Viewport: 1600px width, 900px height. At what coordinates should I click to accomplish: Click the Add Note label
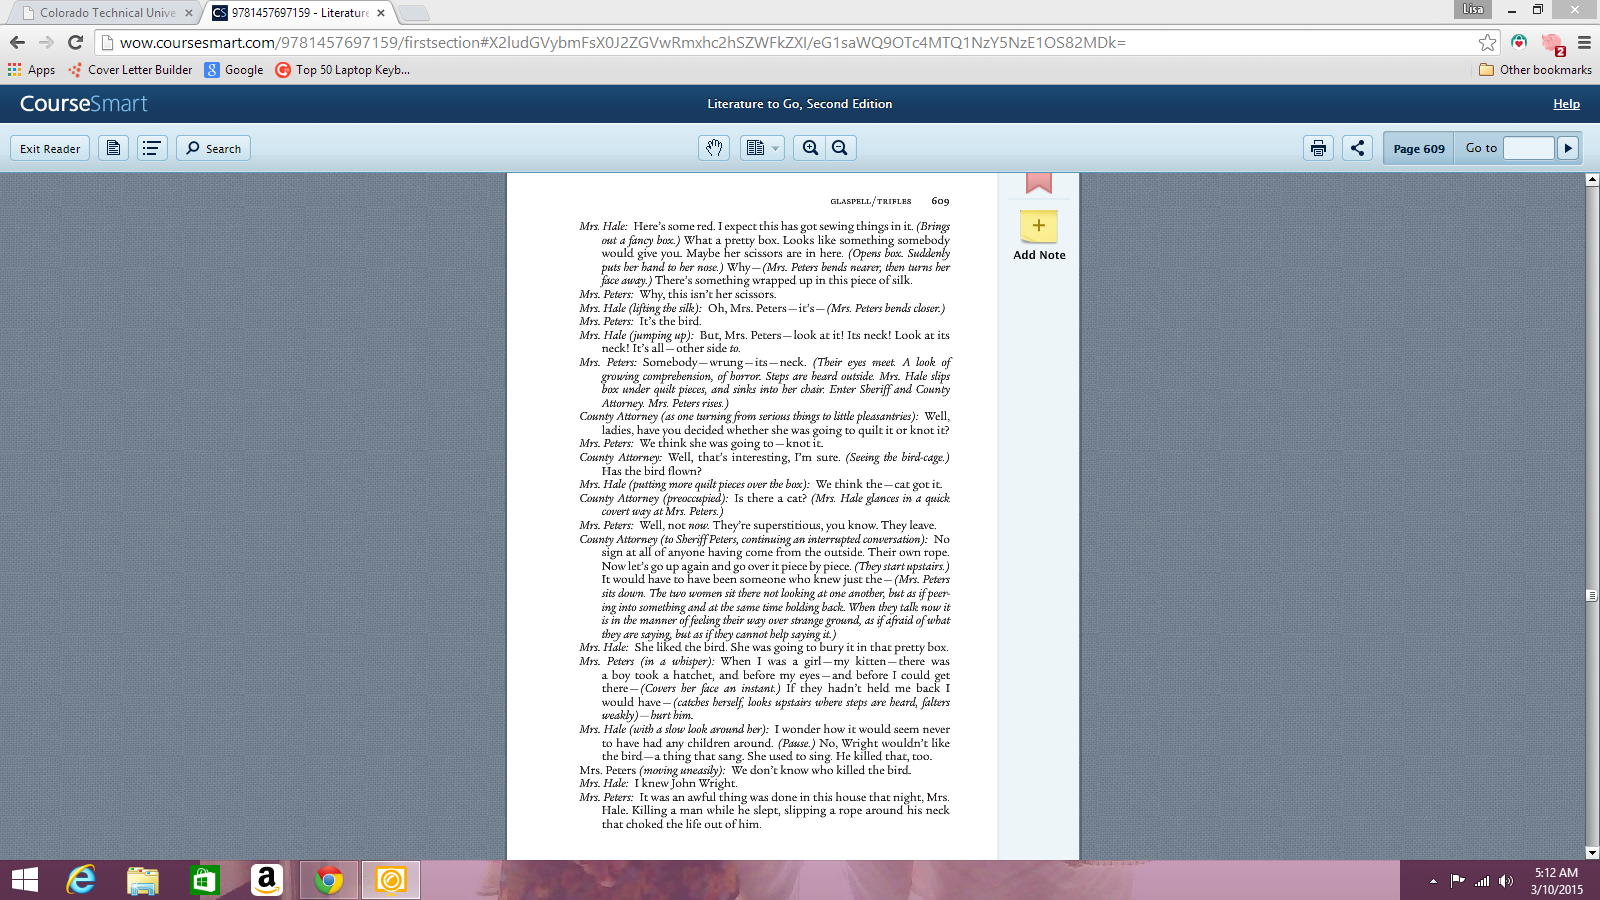1039,255
